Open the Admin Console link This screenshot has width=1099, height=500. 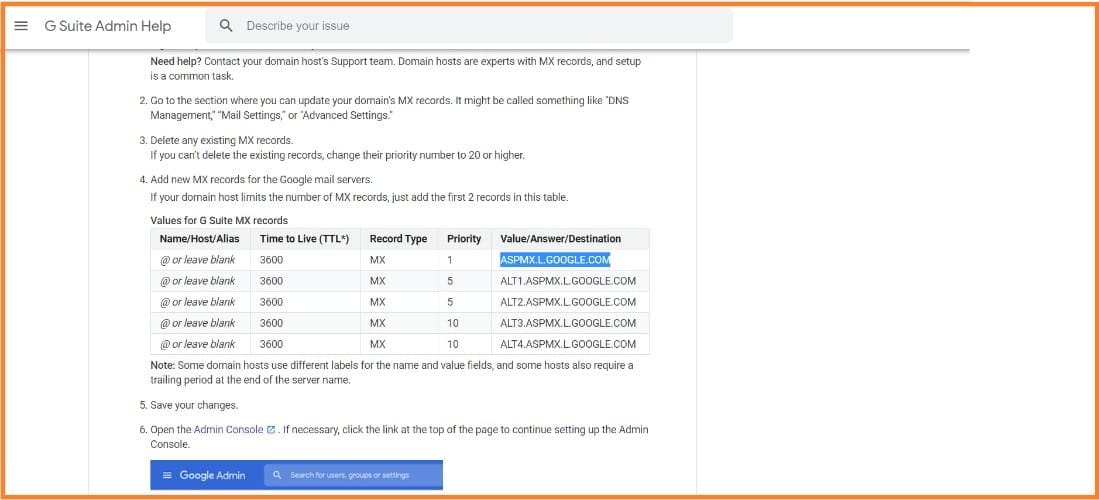tap(228, 430)
